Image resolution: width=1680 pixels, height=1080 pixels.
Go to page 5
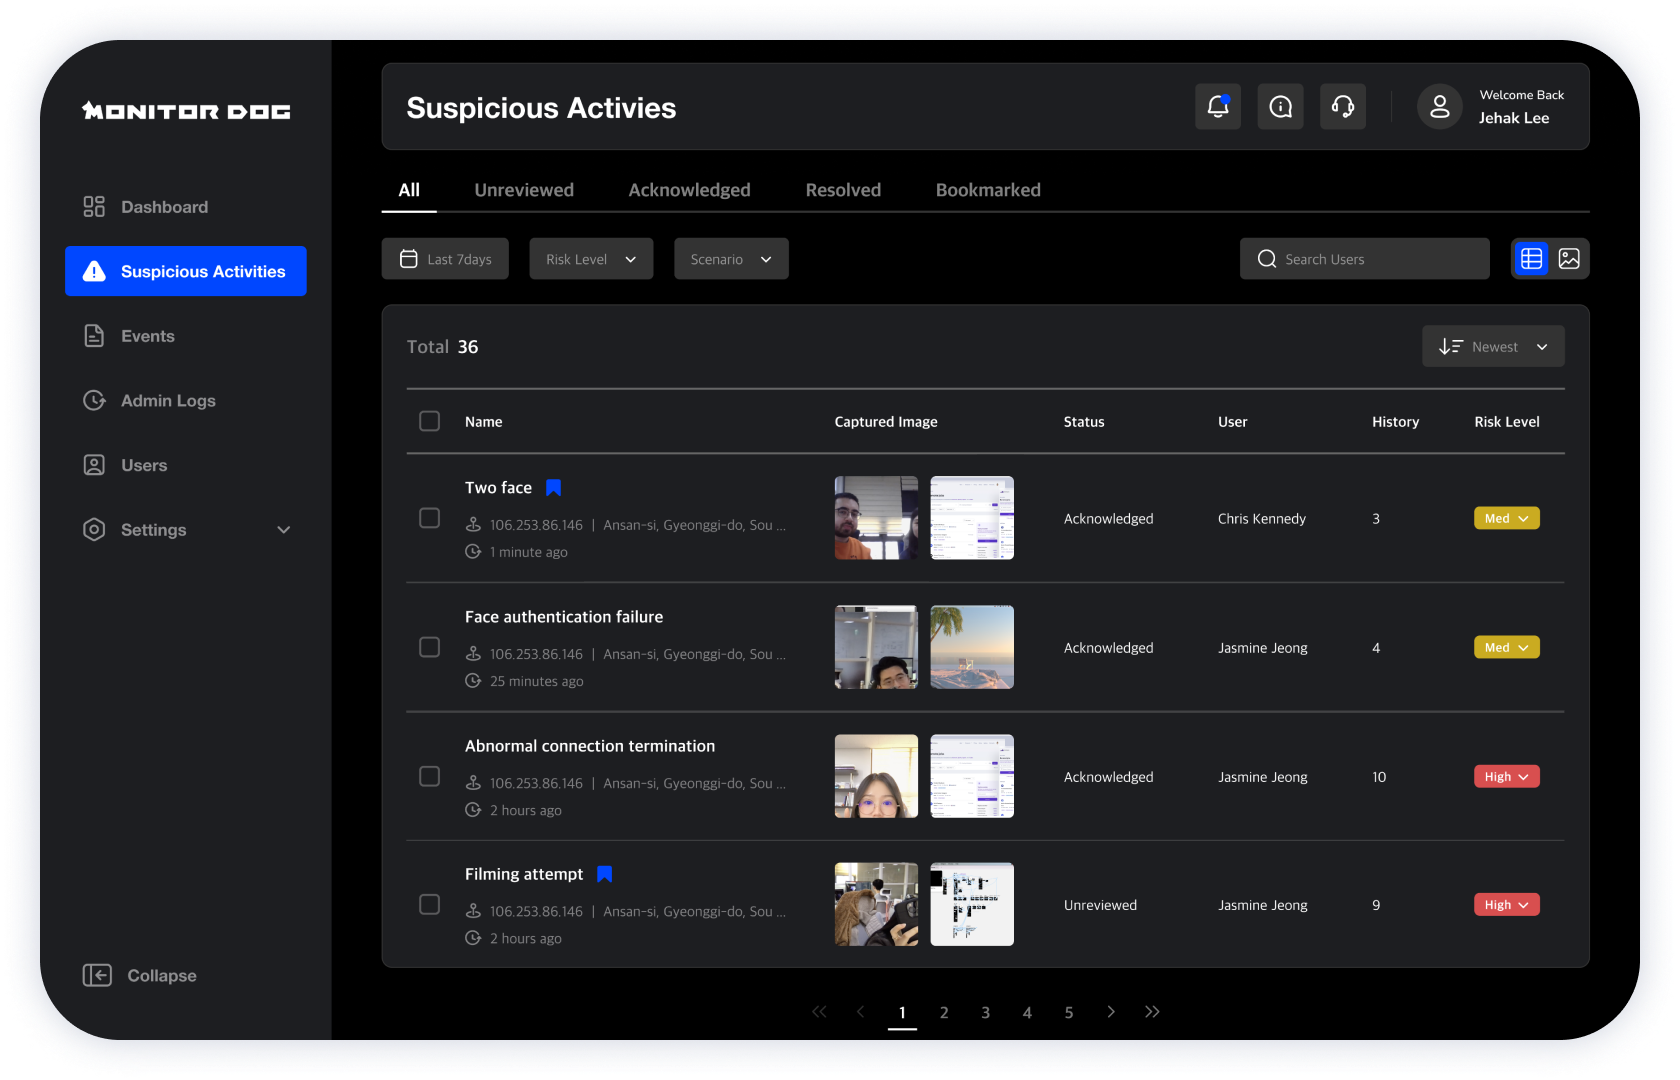click(x=1069, y=1013)
